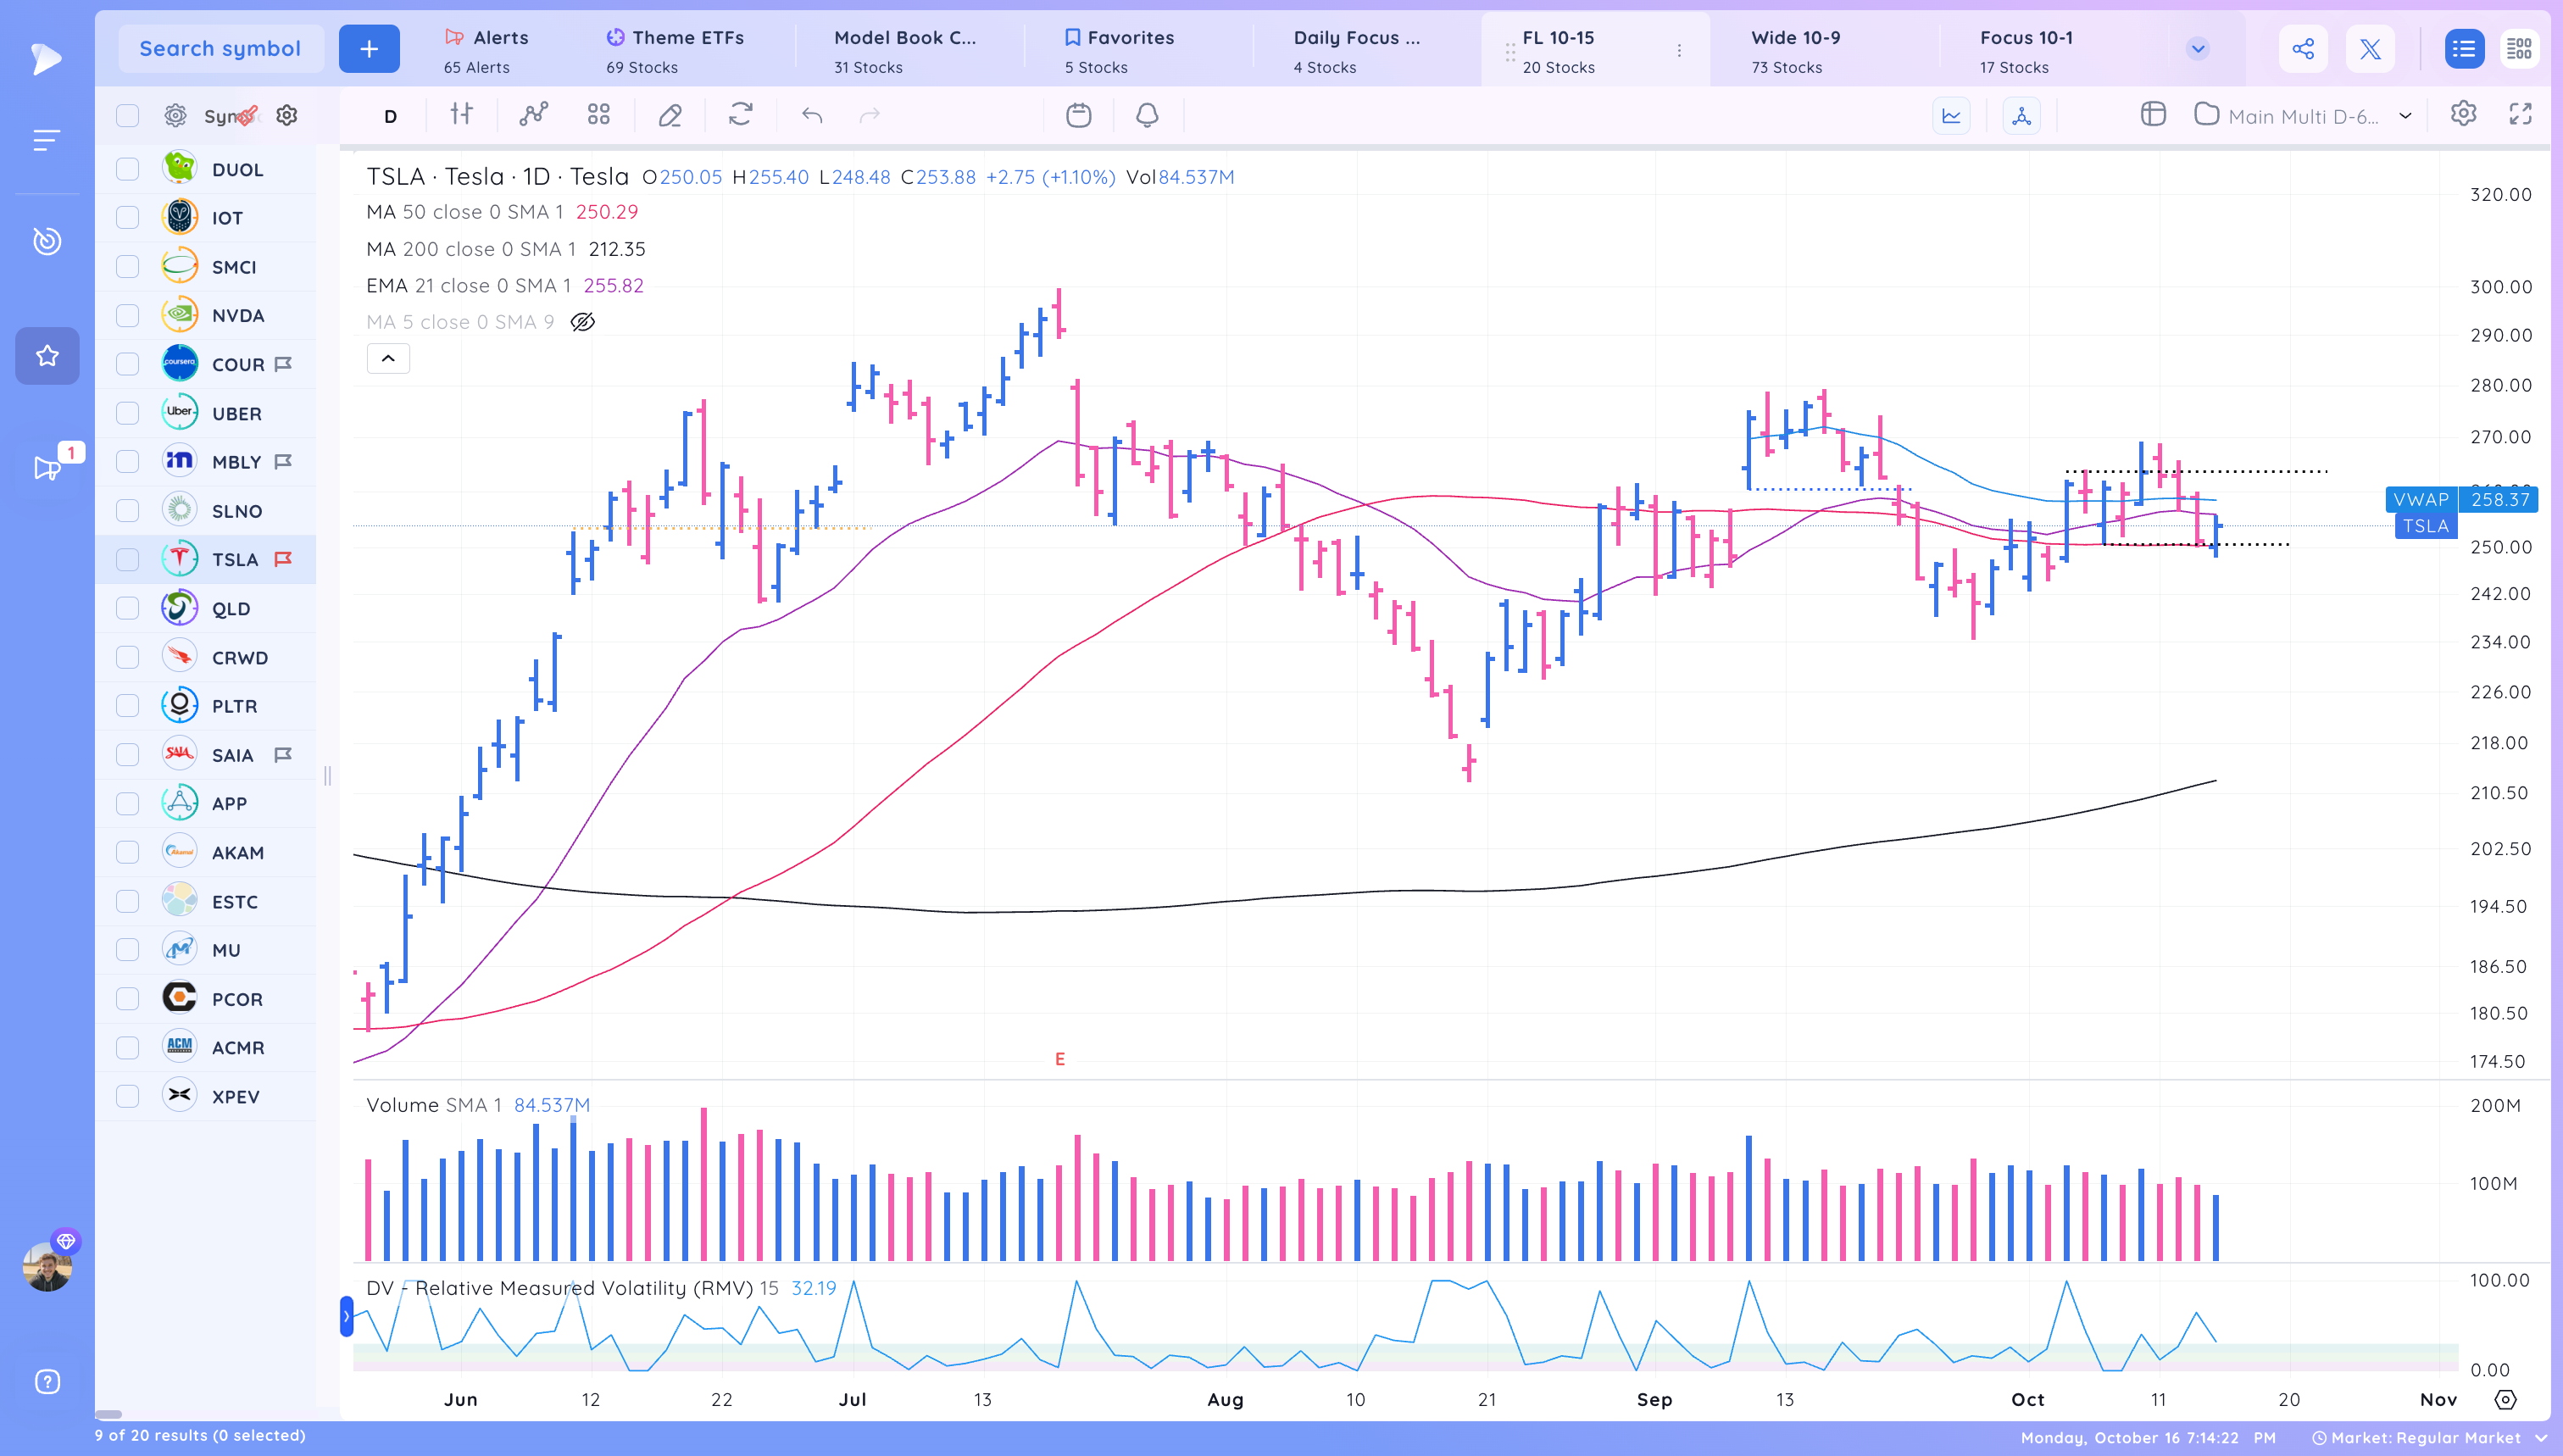Screen dimensions: 2563x1456
Task: Check the NVDA symbol checkbox
Action: click(127, 314)
